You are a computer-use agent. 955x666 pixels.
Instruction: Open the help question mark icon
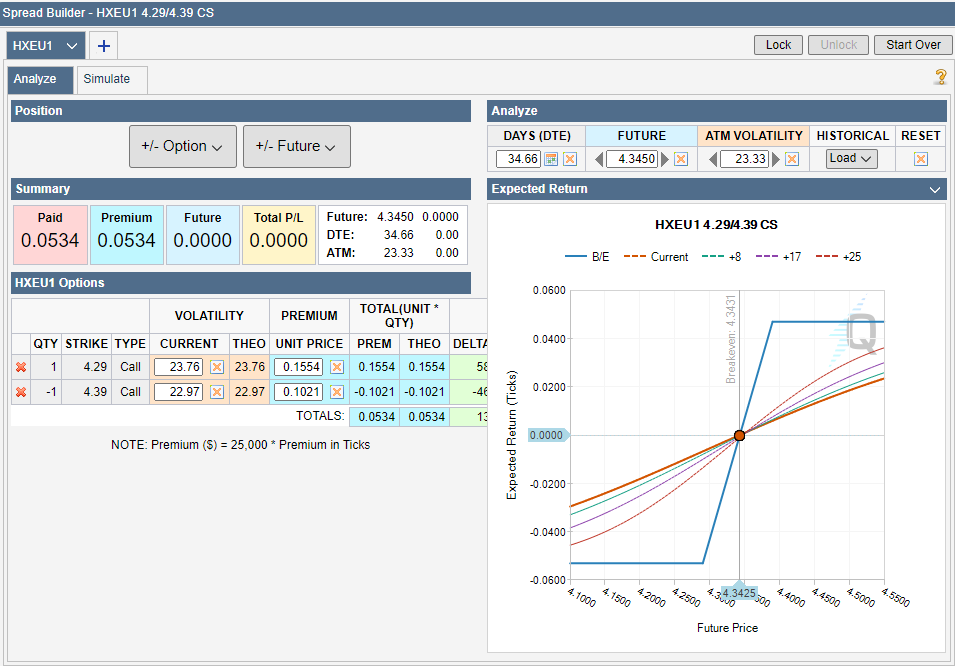point(940,77)
